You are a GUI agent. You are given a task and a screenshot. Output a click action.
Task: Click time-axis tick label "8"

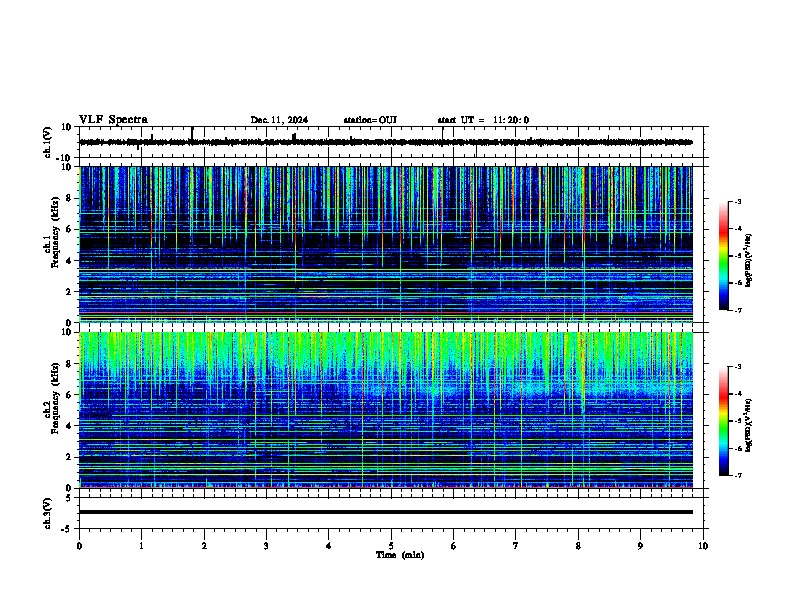point(578,546)
